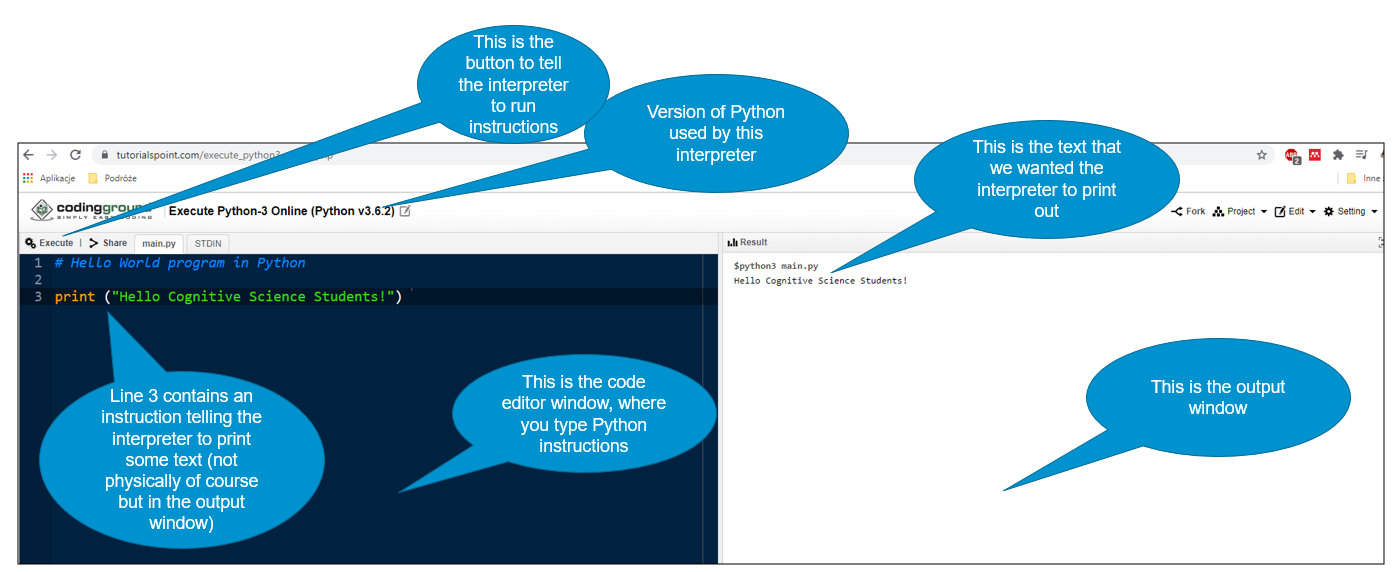Click the edit title pencil icon
This screenshot has height=572, width=1397.
tap(405, 211)
